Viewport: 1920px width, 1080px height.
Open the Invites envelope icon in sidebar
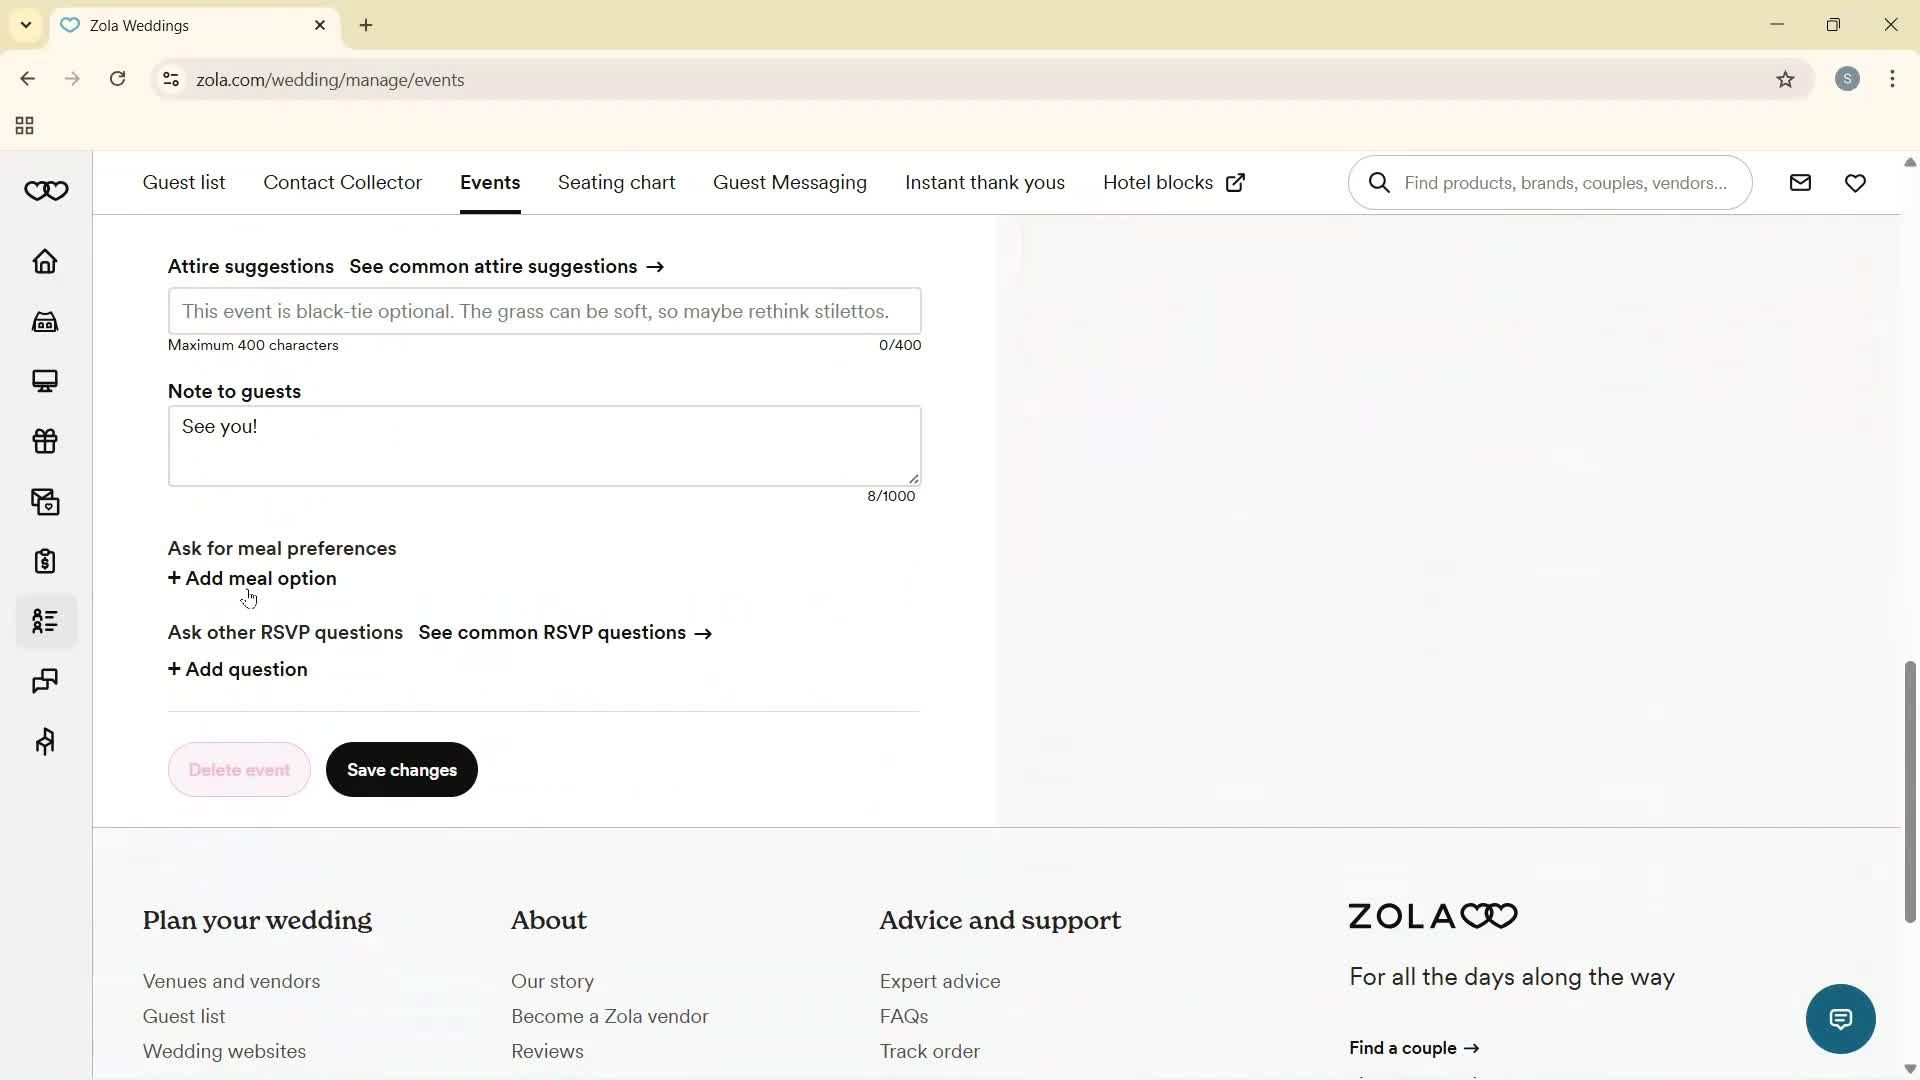[45, 501]
